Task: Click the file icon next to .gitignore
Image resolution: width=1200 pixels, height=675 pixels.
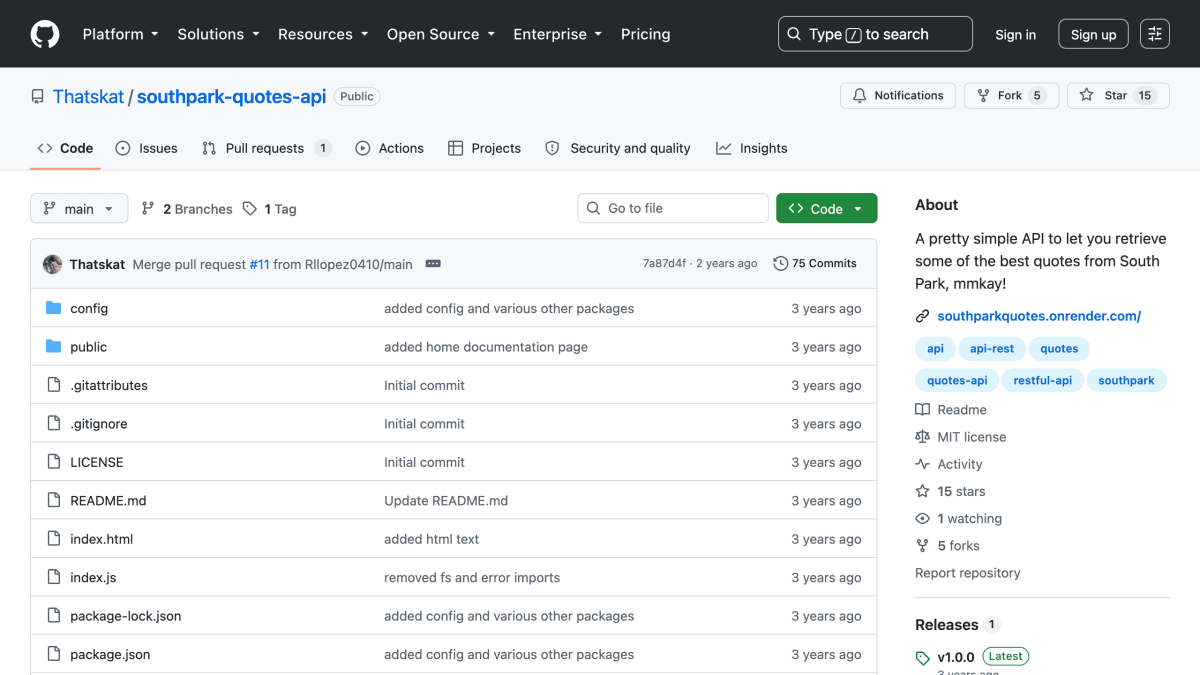Action: (54, 424)
